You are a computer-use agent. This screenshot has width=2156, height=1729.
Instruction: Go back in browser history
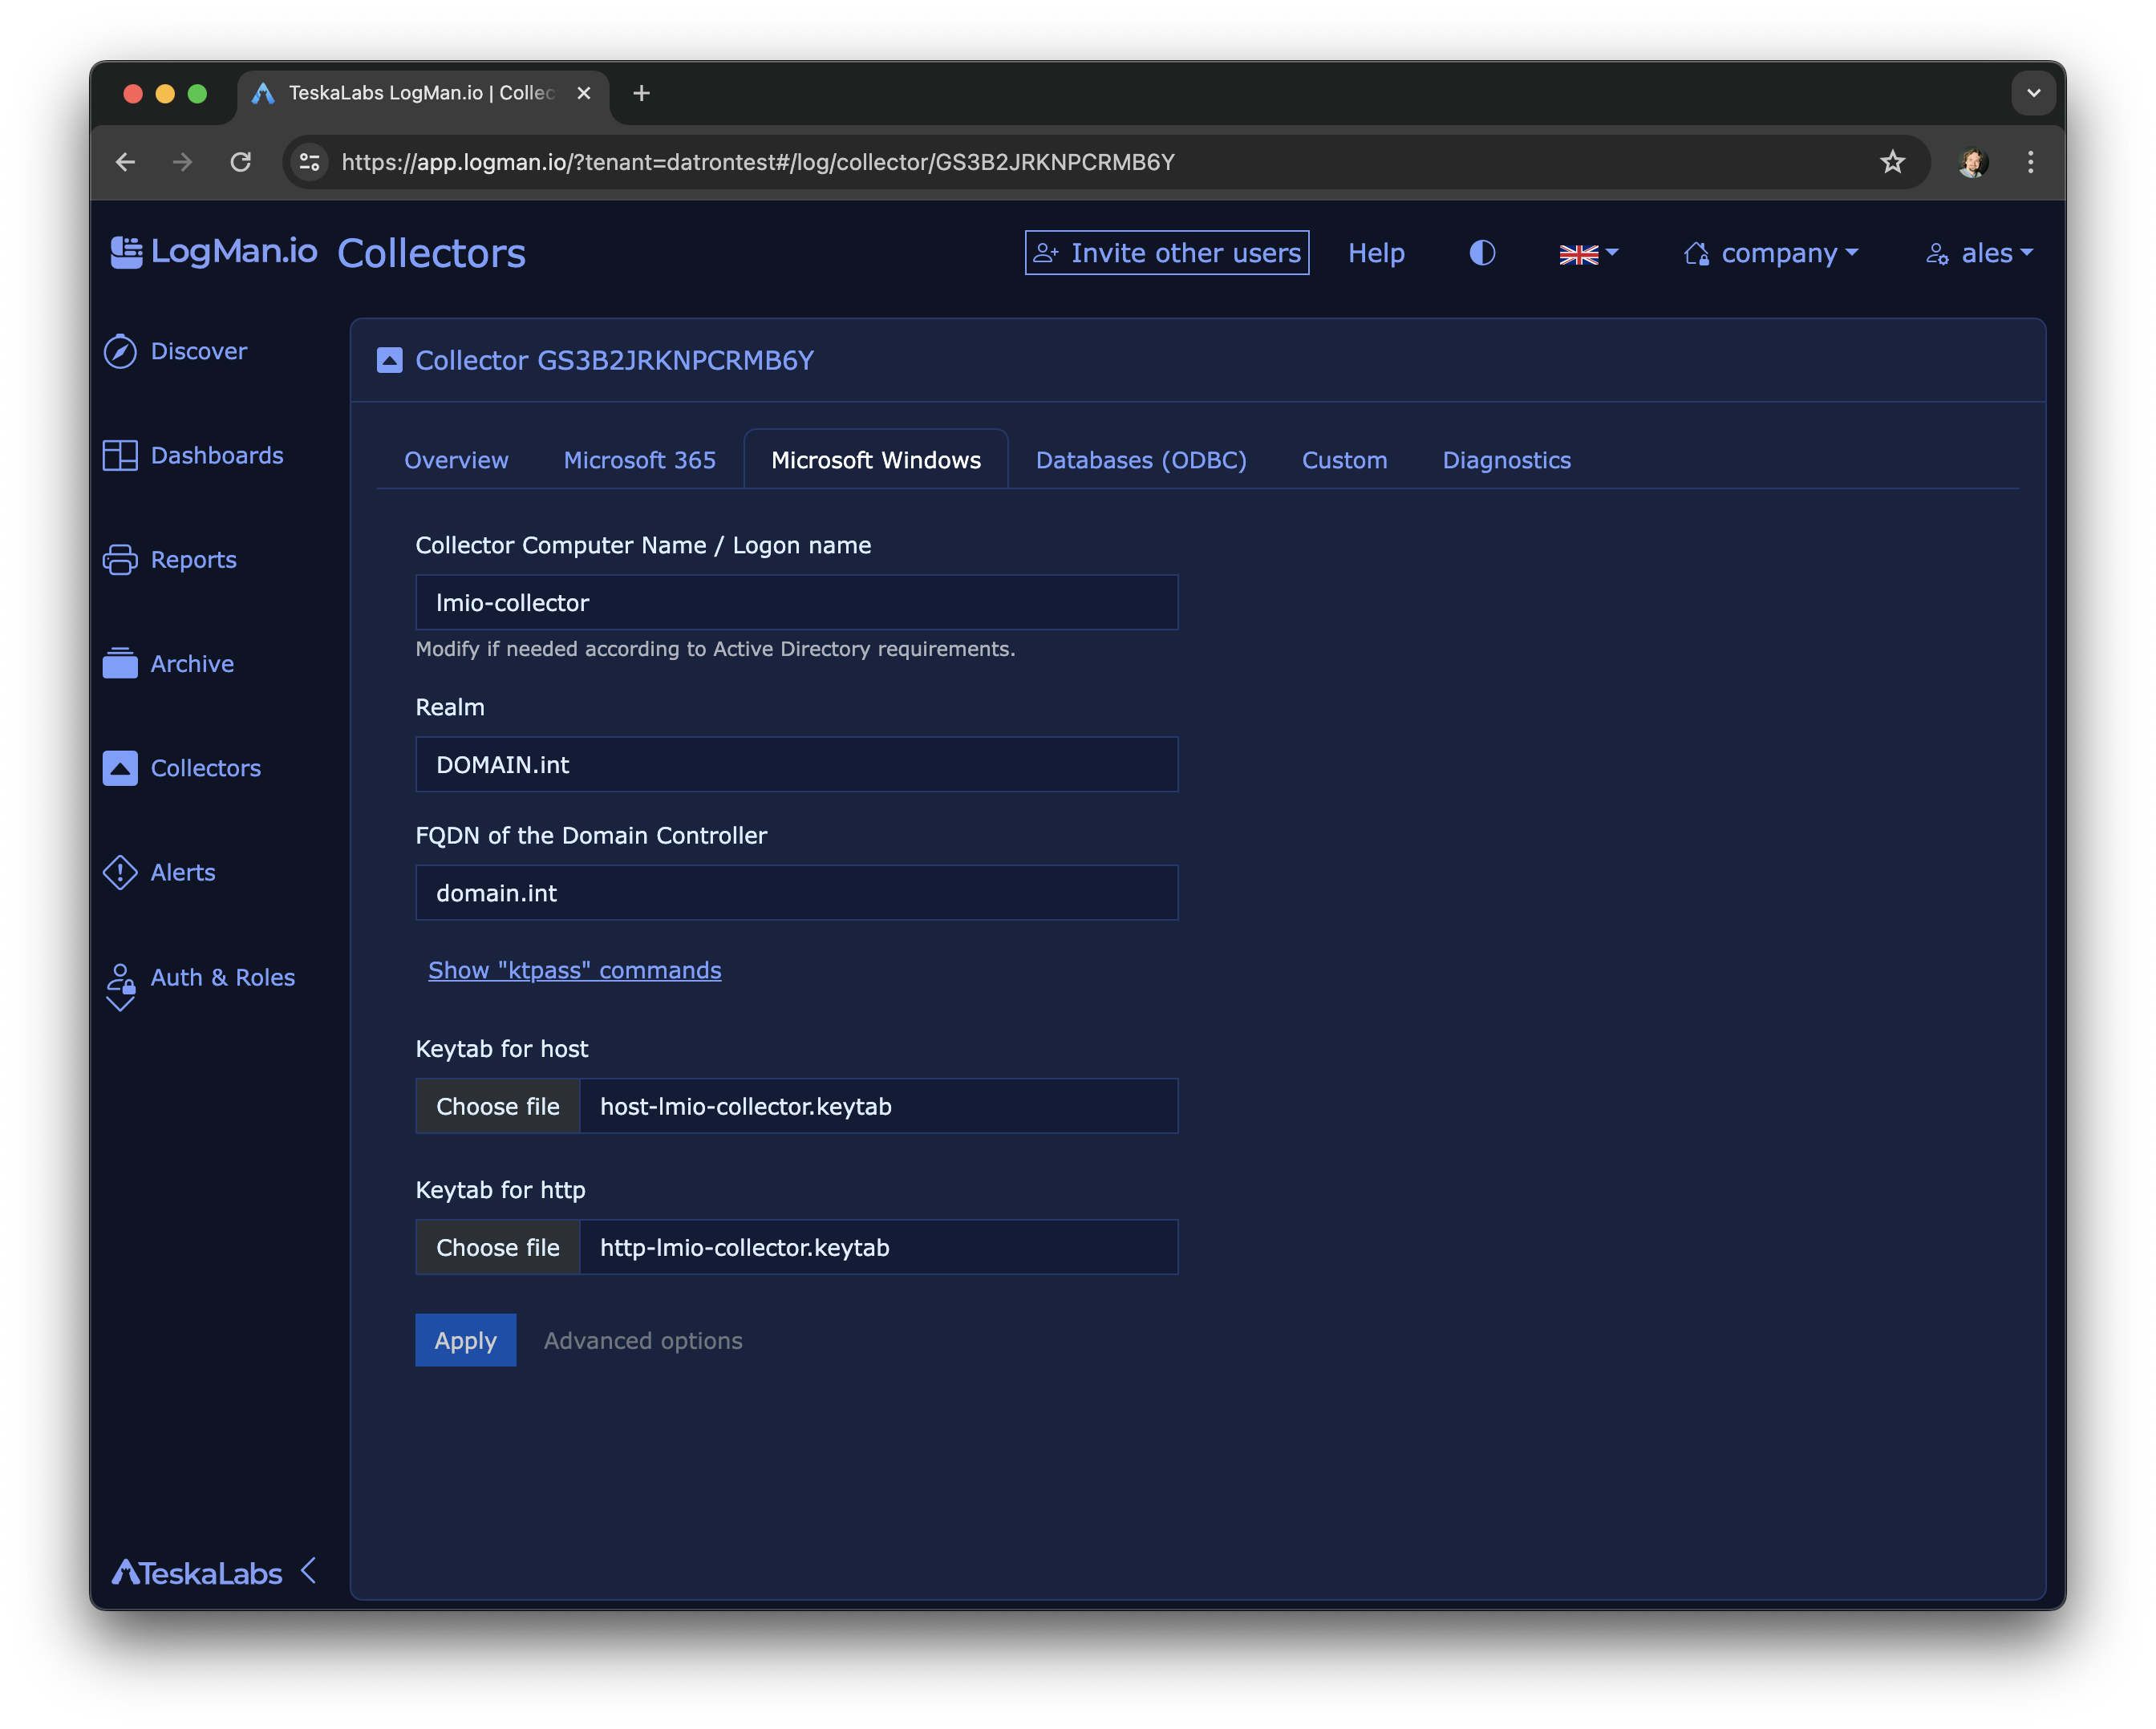[x=126, y=162]
